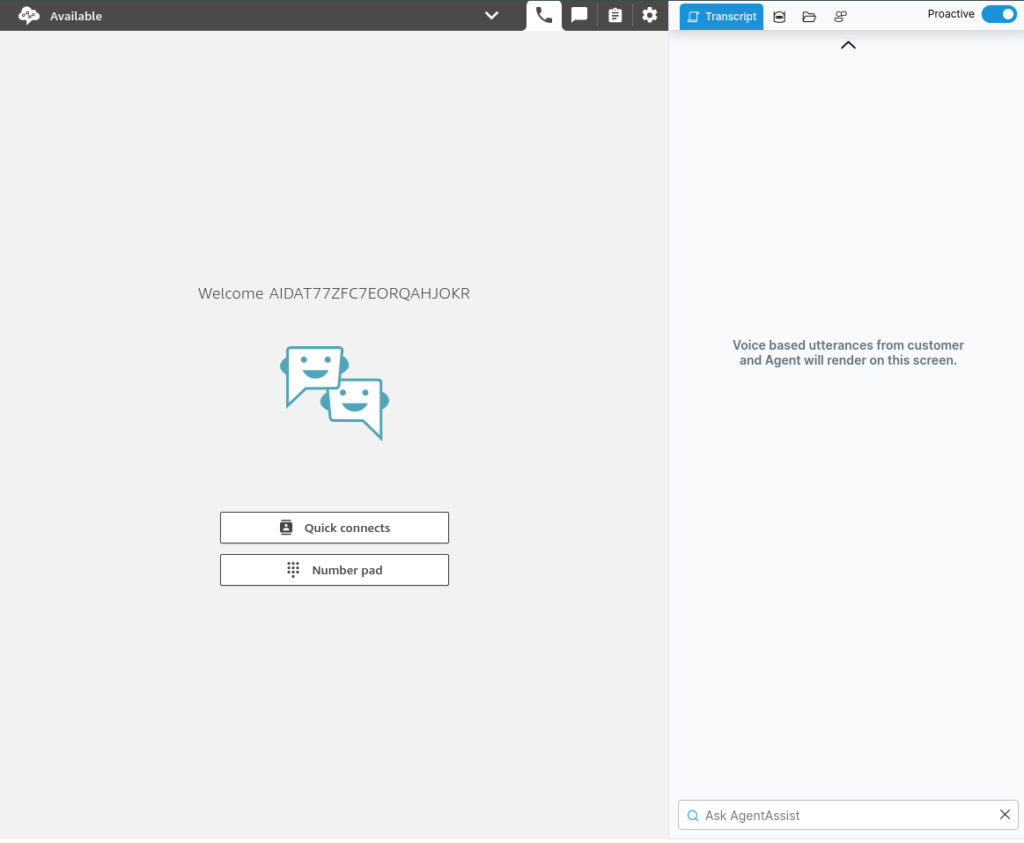Screen dimensions: 1024x843
Task: Click the Available status menu item
Action: point(76,15)
